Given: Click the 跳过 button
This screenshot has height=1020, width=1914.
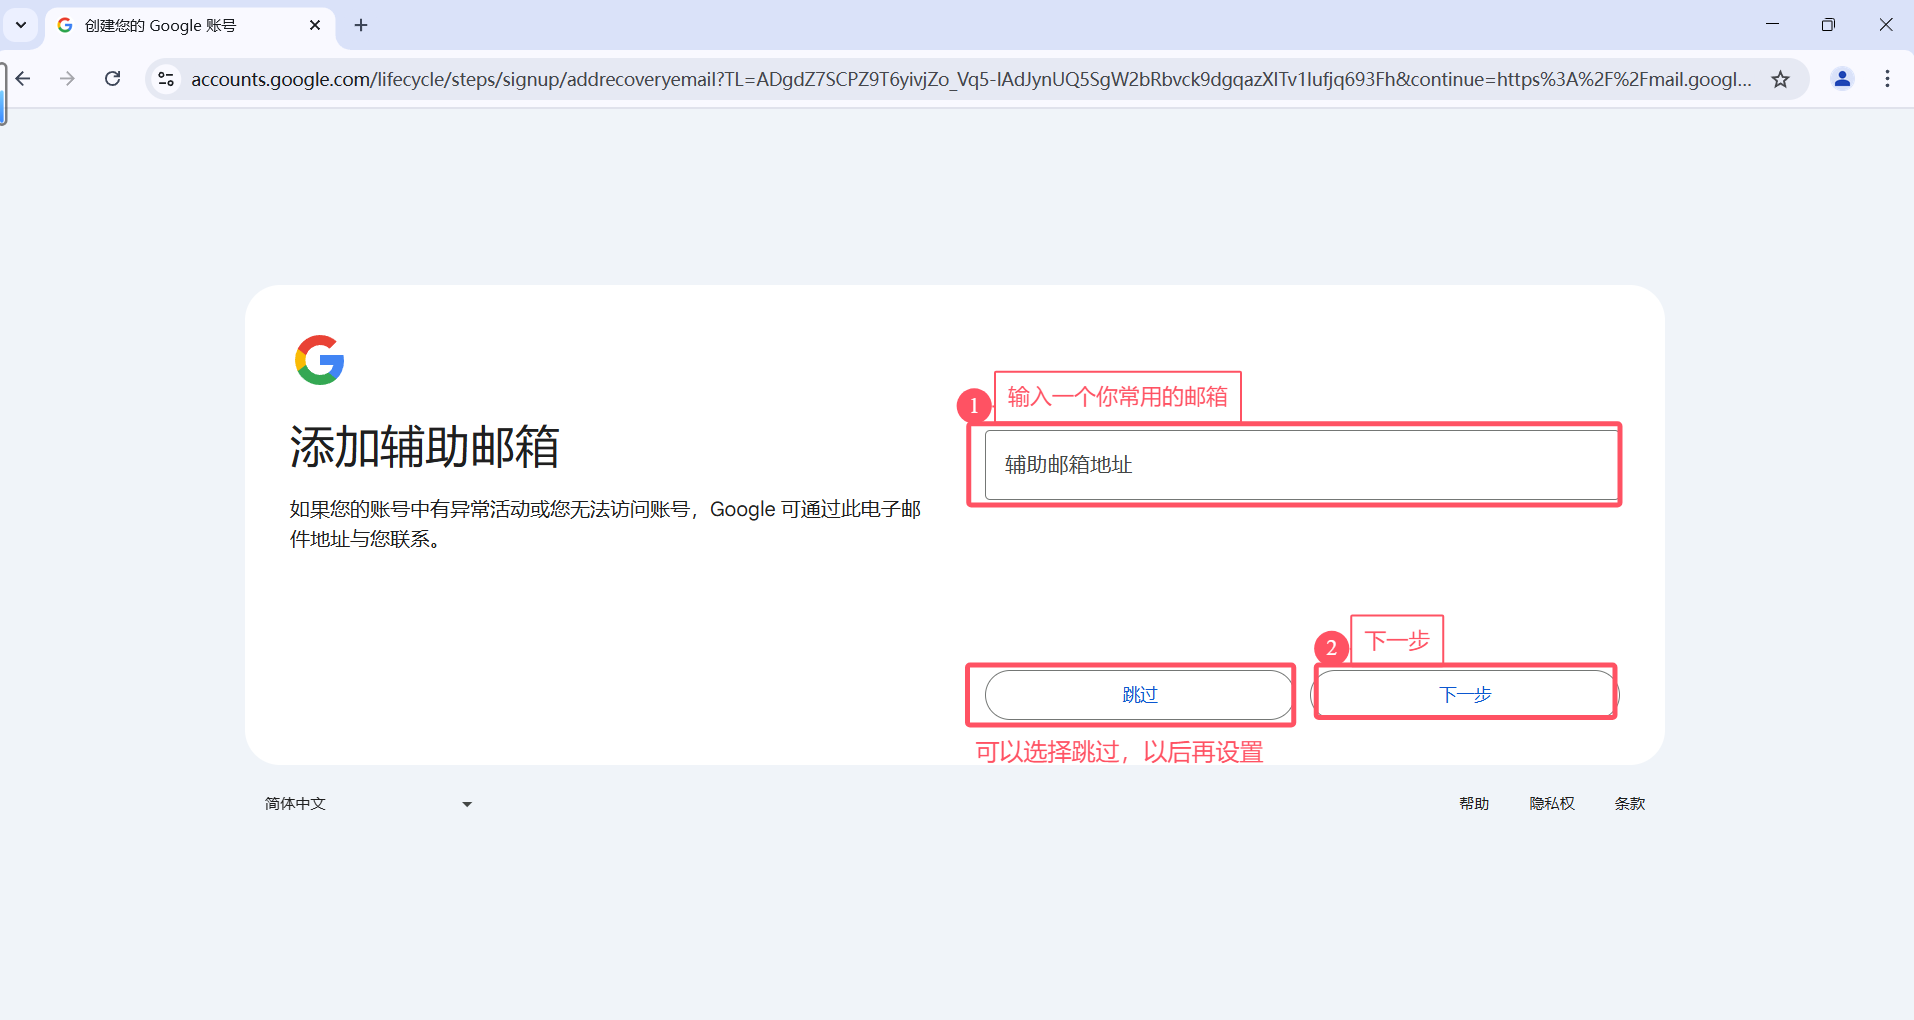Looking at the screenshot, I should click(x=1139, y=695).
